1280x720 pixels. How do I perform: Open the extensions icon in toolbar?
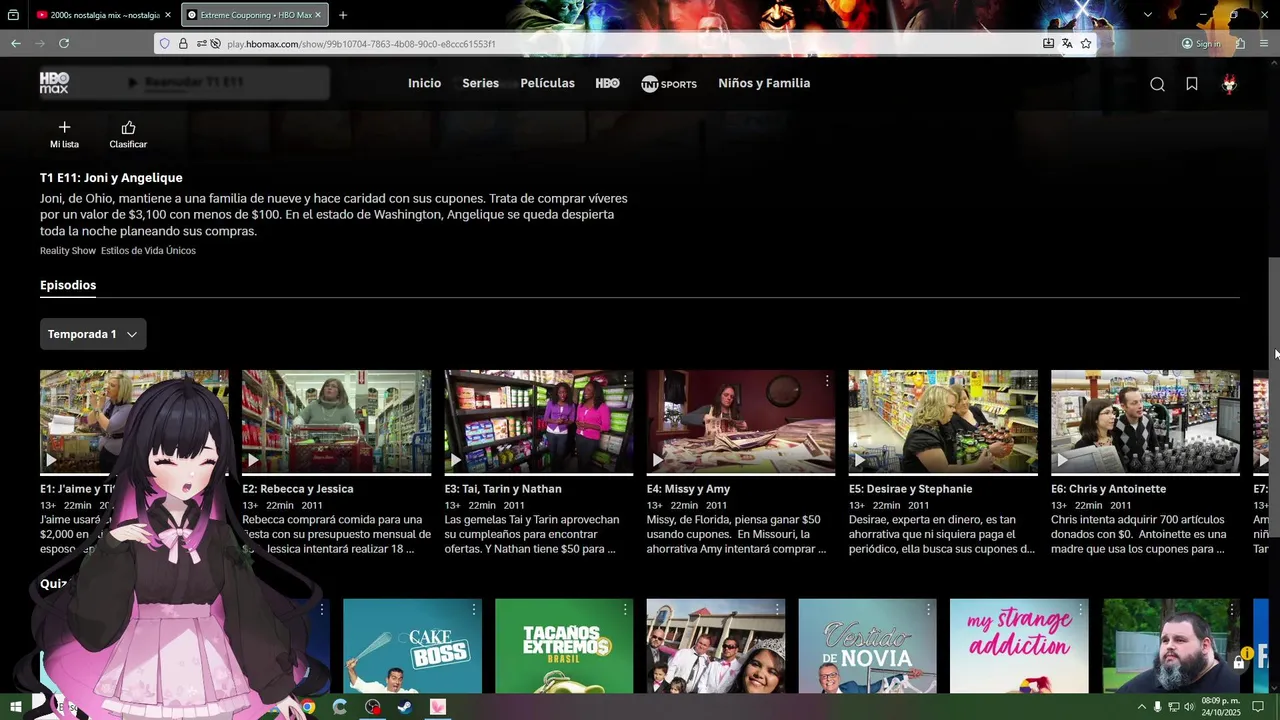1240,44
